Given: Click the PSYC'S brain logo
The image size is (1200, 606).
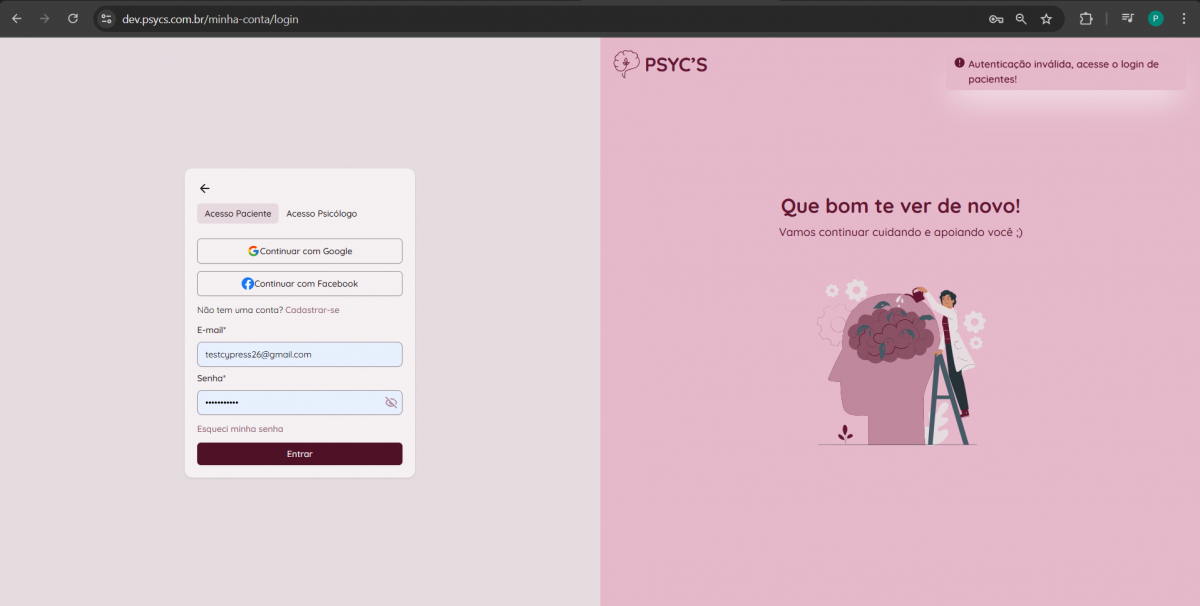Looking at the screenshot, I should click(626, 64).
